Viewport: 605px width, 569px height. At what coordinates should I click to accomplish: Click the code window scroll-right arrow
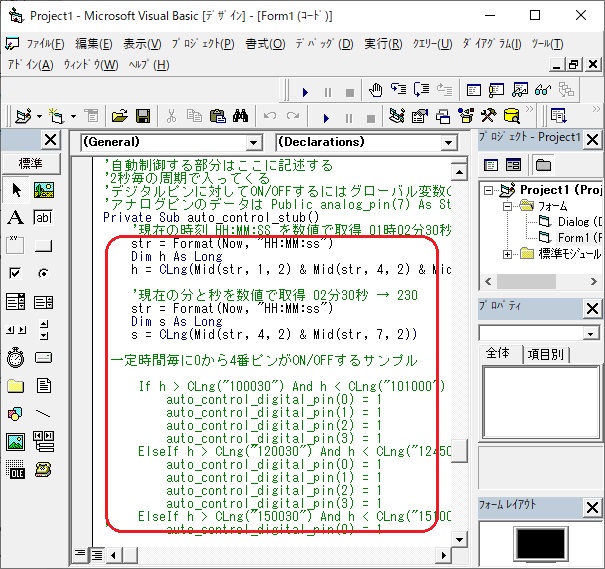click(443, 555)
